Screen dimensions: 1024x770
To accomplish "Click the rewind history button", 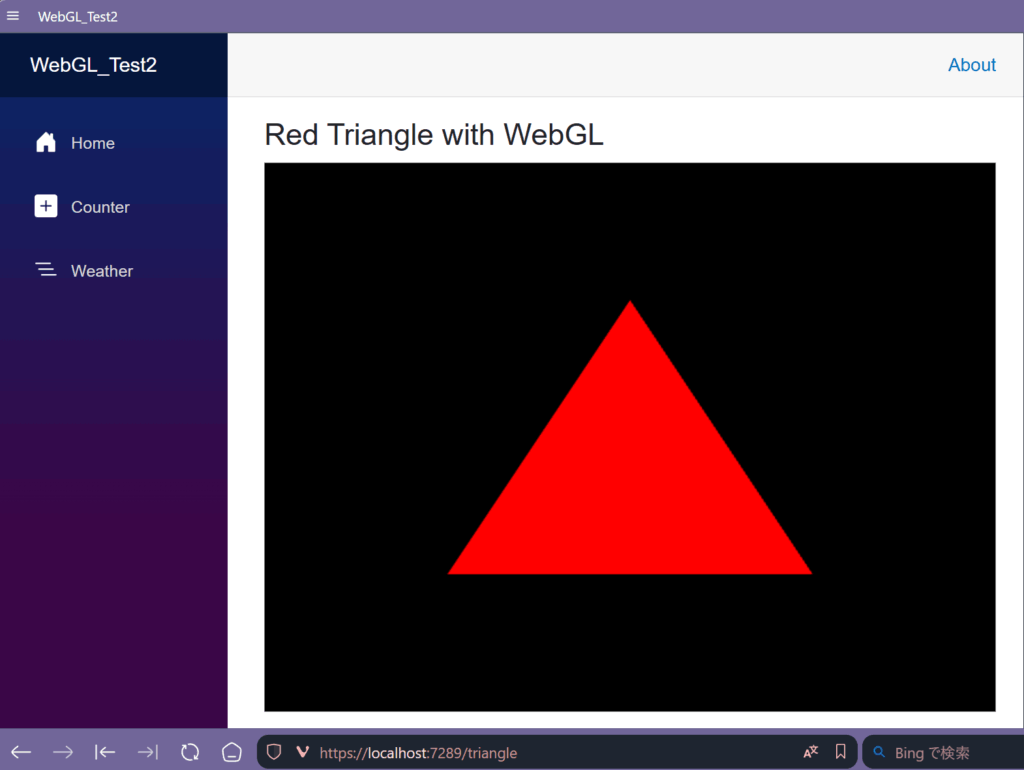I will point(105,752).
